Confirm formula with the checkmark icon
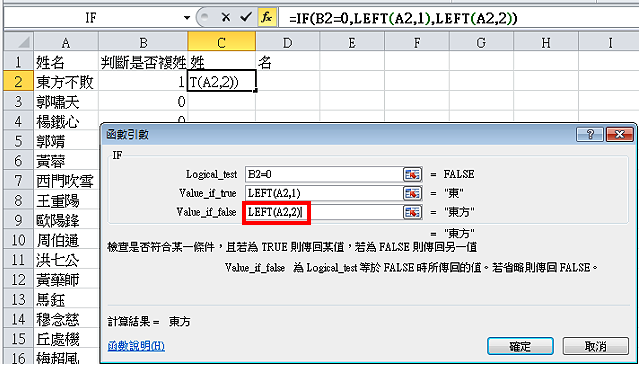This screenshot has width=642, height=366. [x=246, y=17]
